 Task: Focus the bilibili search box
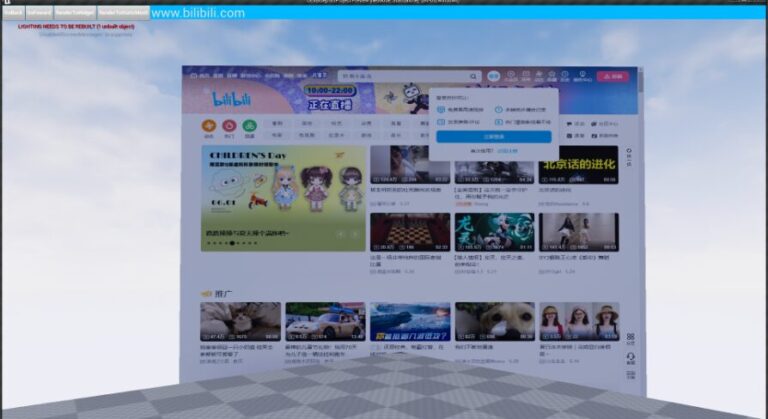(x=409, y=76)
